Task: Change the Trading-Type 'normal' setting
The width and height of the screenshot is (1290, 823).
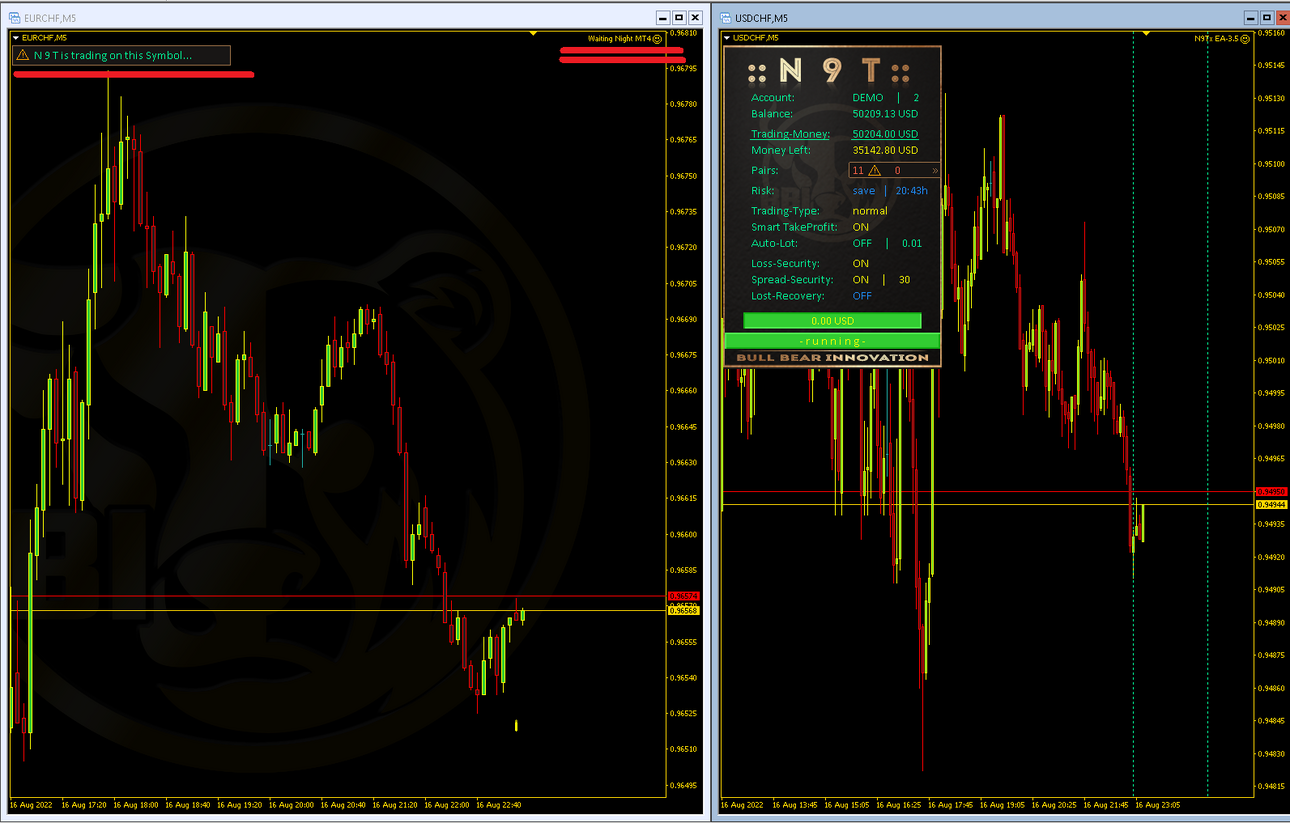Action: tap(870, 211)
